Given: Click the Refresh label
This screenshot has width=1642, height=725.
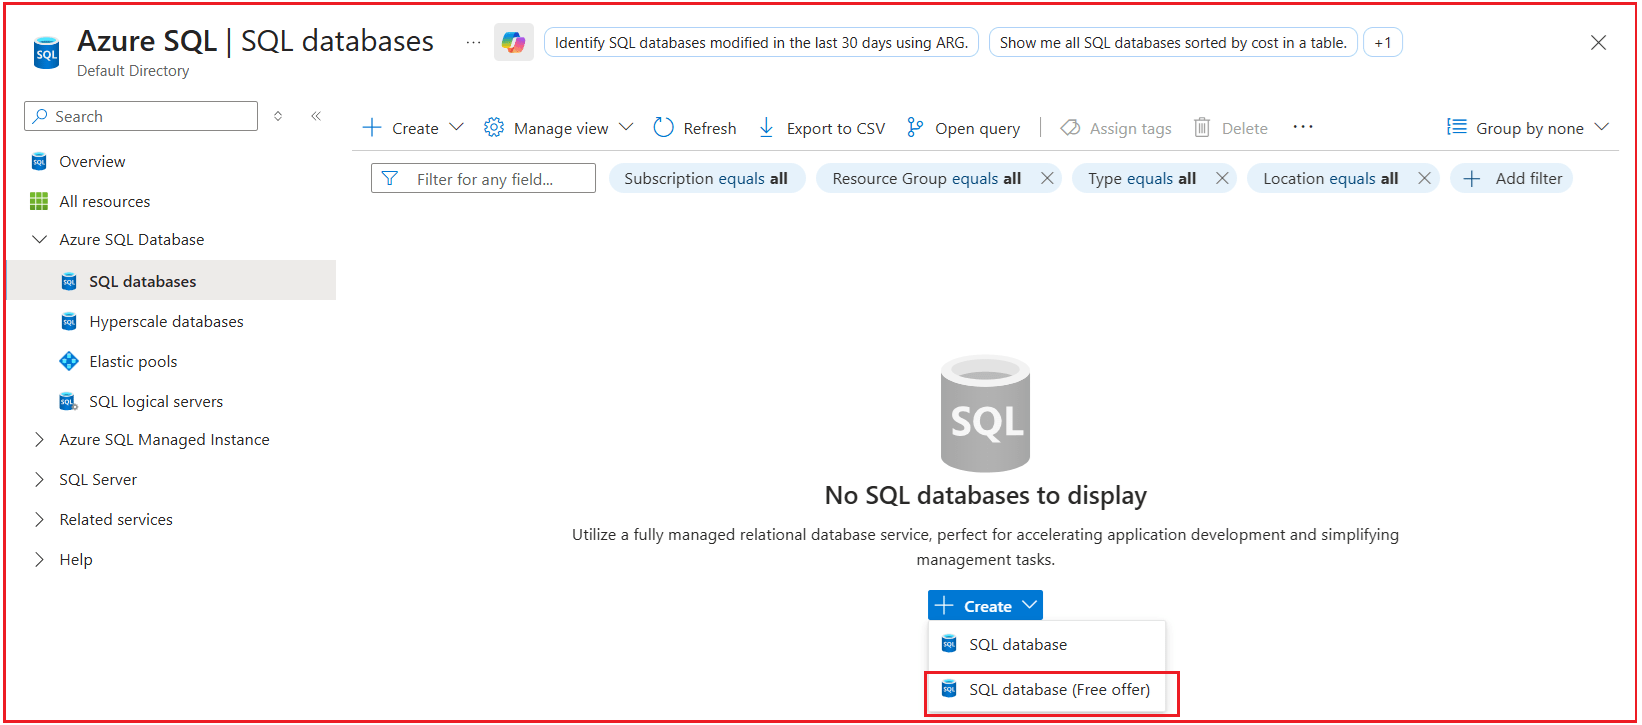Looking at the screenshot, I should 710,128.
